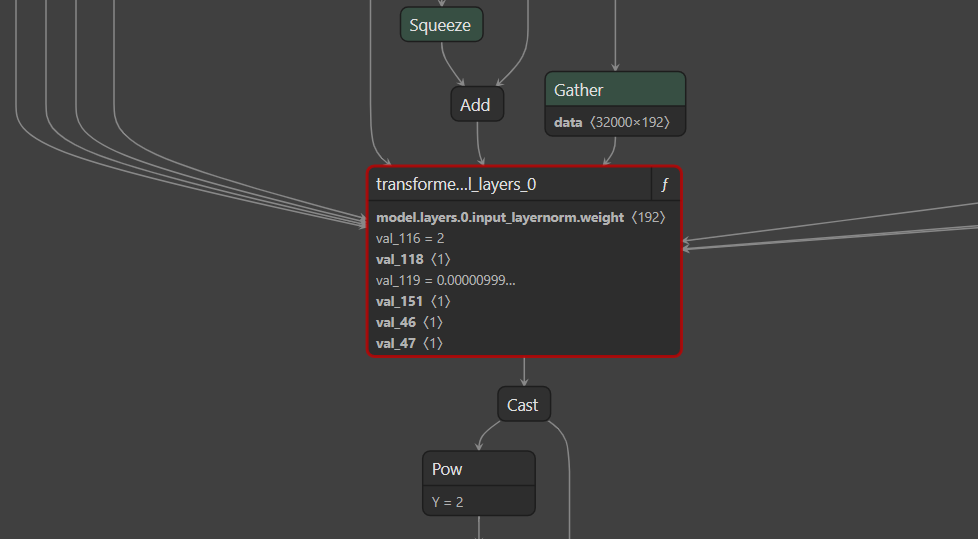978x539 pixels.
Task: Click the Pow node header
Action: click(478, 469)
